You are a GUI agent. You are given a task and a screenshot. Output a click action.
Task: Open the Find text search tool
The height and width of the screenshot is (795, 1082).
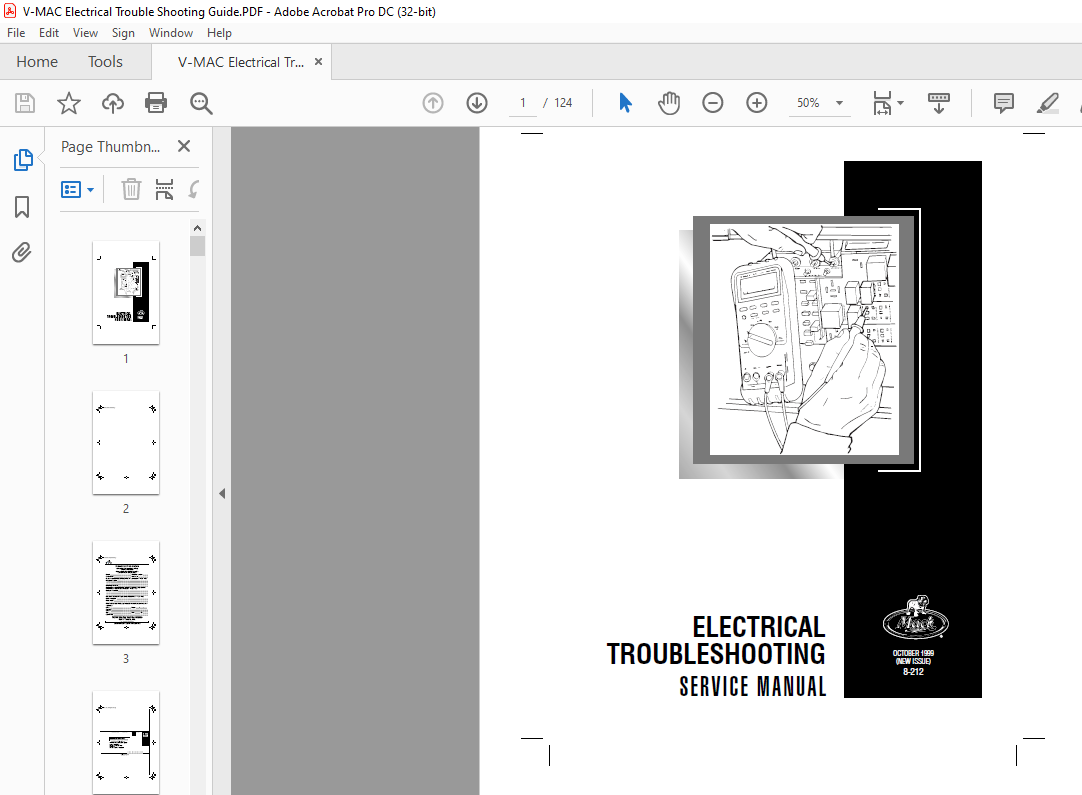point(201,103)
